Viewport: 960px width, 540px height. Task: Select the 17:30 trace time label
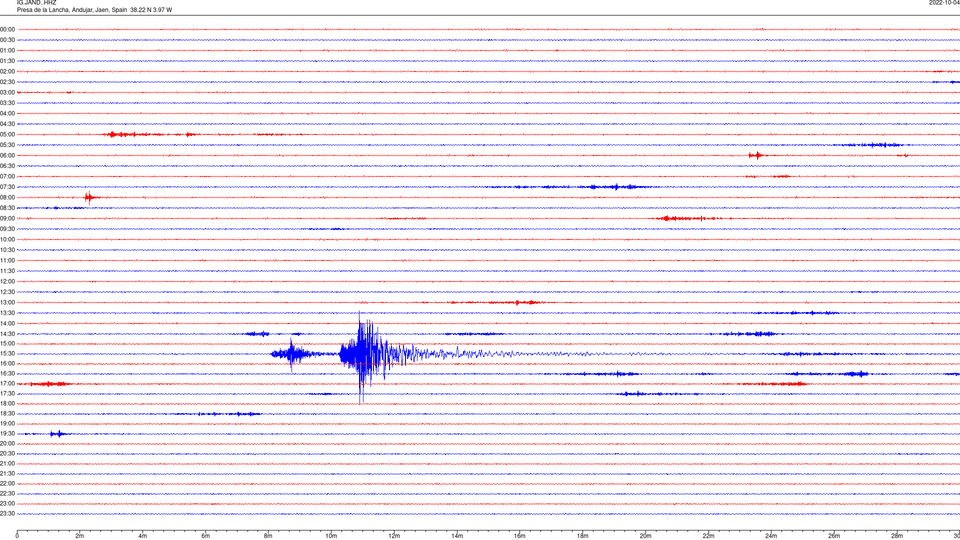tap(7, 394)
